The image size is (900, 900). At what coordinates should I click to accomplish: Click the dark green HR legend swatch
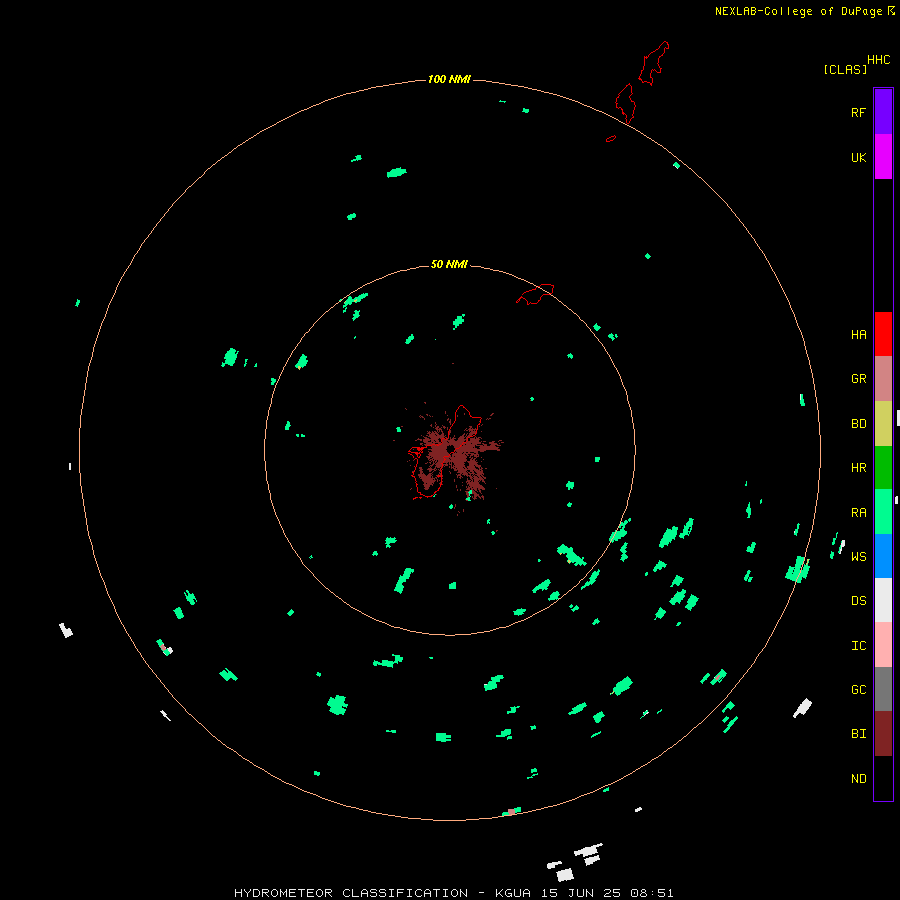(883, 468)
